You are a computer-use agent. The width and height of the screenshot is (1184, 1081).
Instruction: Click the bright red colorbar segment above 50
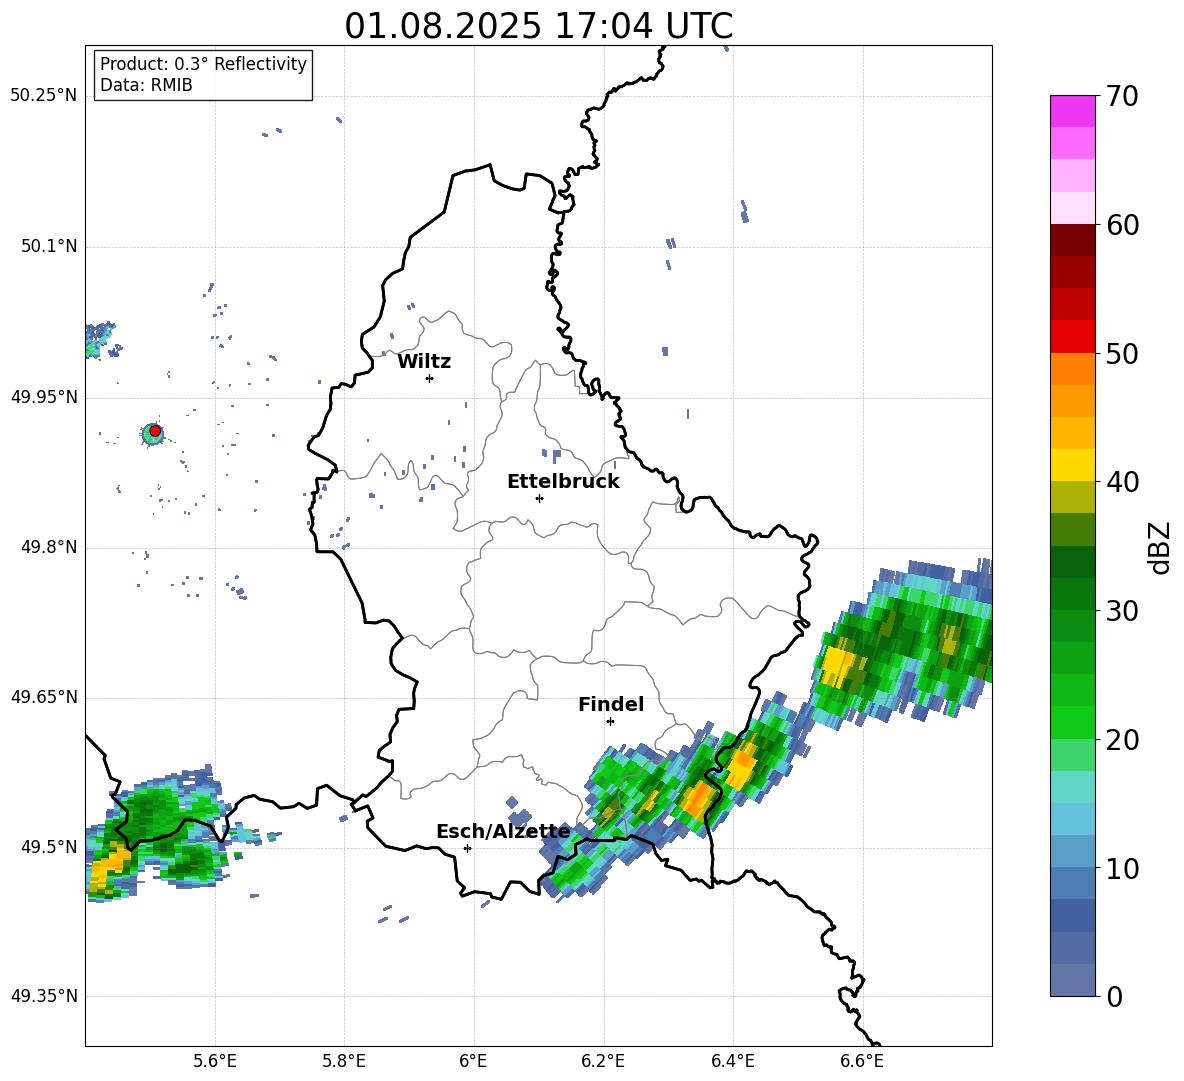[1072, 337]
